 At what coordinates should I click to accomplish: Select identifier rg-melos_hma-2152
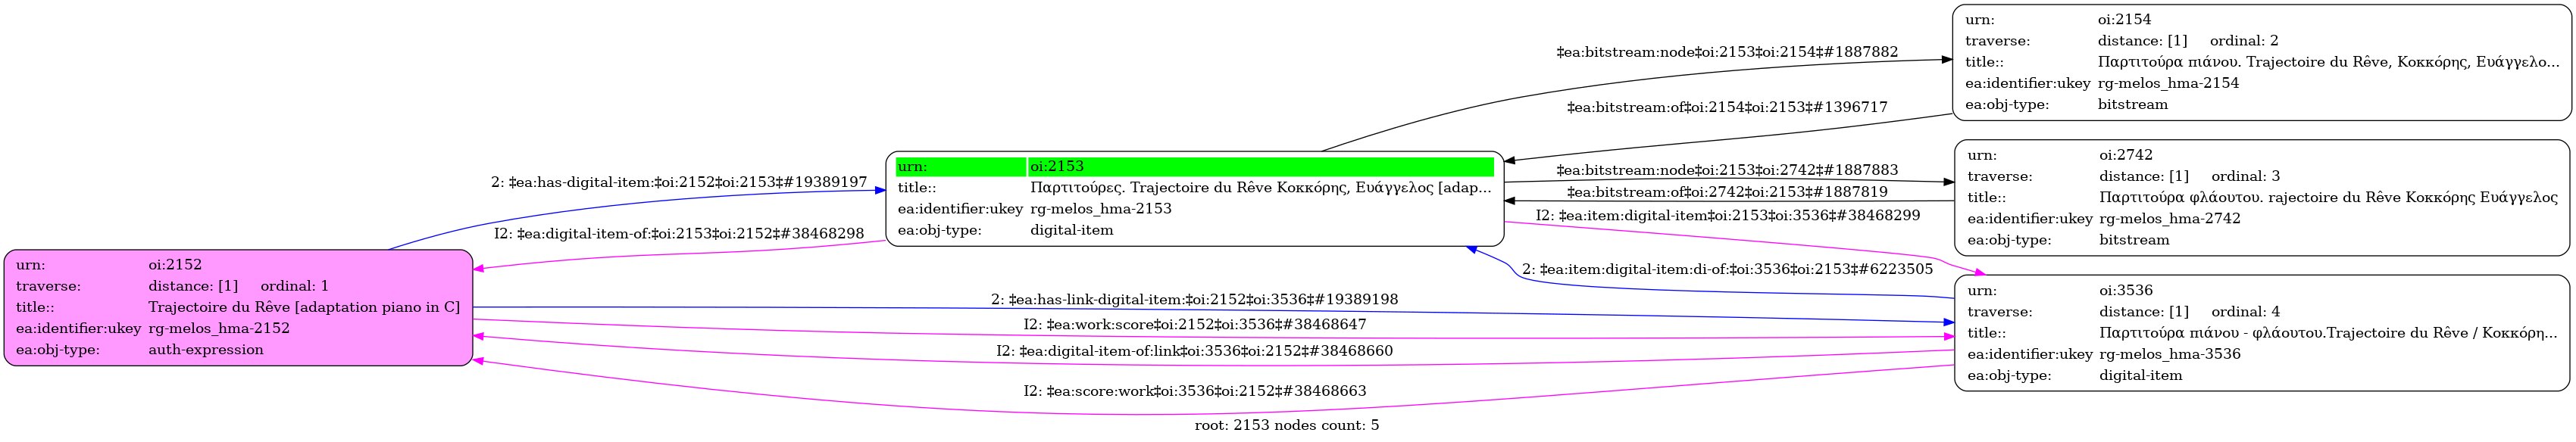pyautogui.click(x=218, y=328)
